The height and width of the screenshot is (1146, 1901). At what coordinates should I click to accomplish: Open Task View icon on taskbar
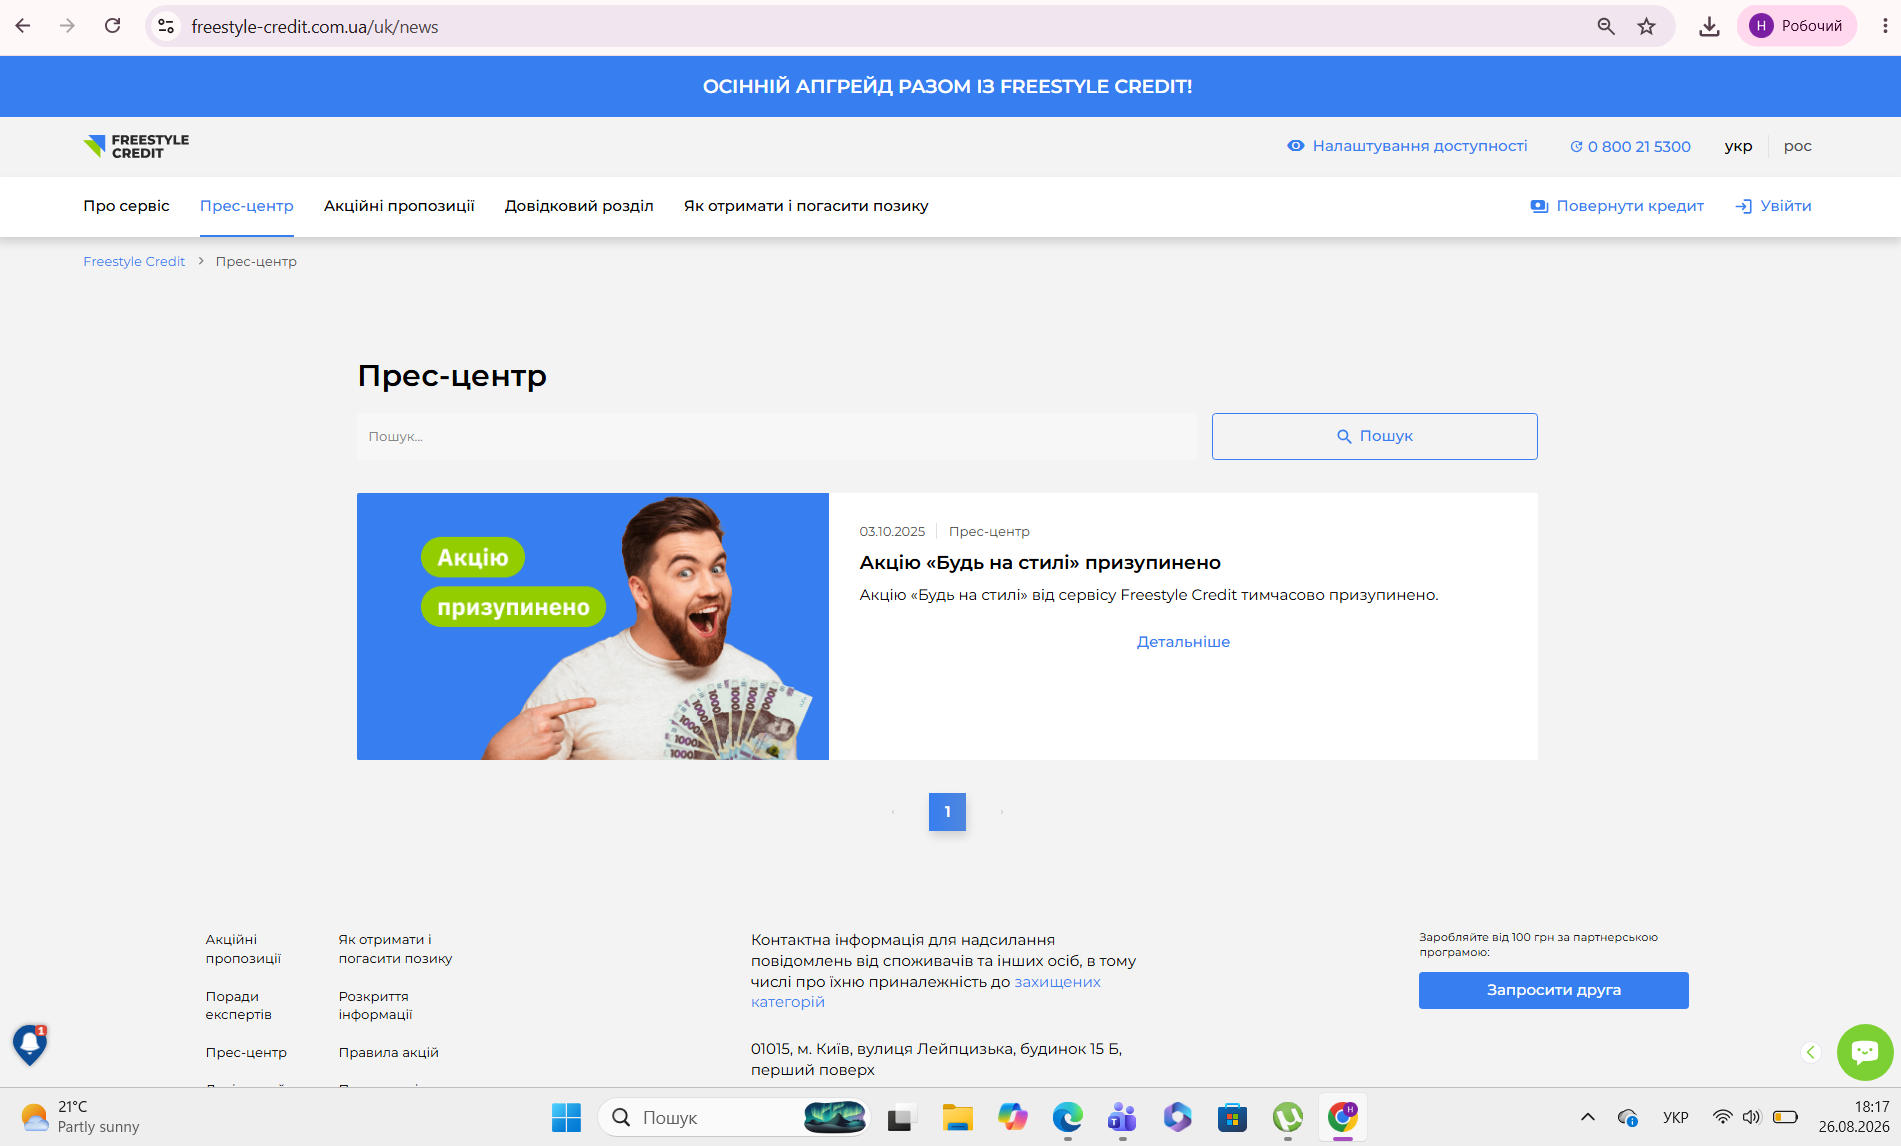[902, 1118]
